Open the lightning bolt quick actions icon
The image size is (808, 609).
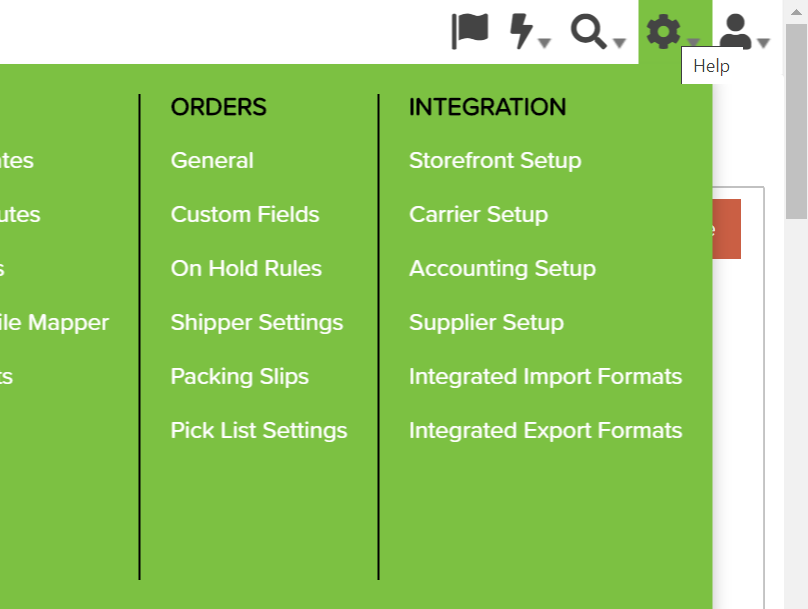pos(521,31)
